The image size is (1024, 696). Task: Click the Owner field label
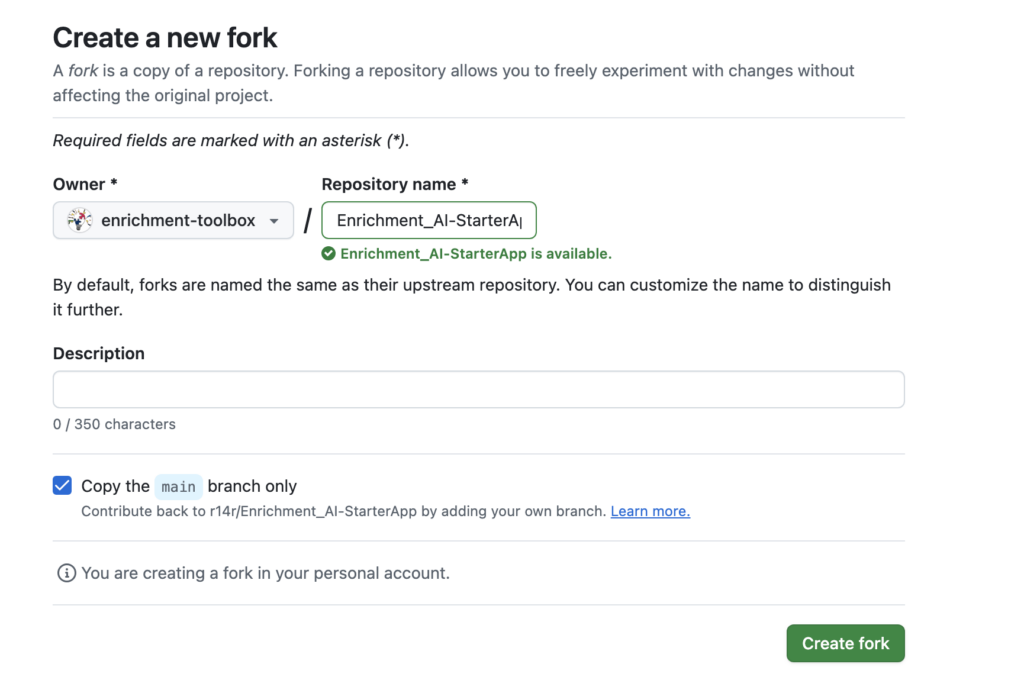(x=85, y=184)
